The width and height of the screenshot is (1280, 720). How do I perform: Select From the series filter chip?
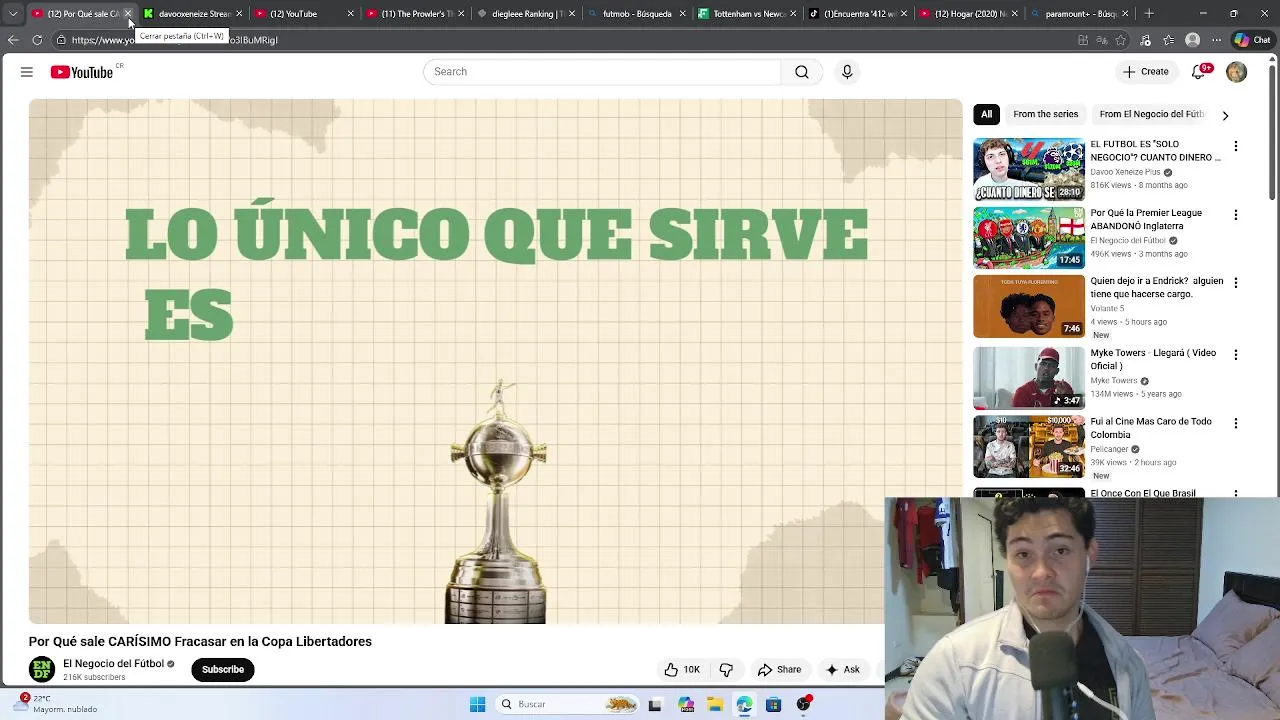(x=1045, y=114)
